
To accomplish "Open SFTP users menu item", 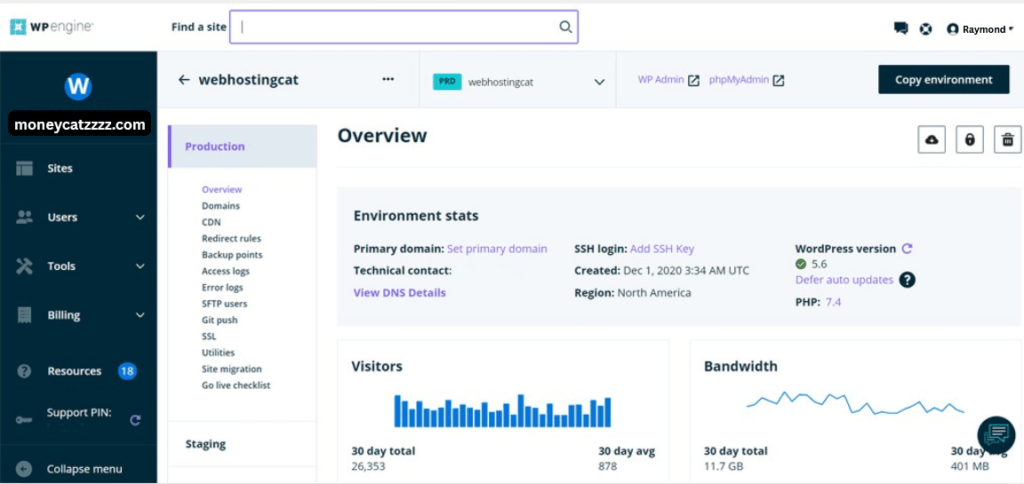I will [225, 304].
